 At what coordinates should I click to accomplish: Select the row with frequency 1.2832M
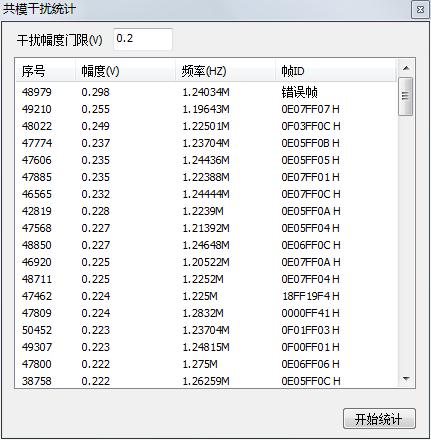pyautogui.click(x=206, y=313)
